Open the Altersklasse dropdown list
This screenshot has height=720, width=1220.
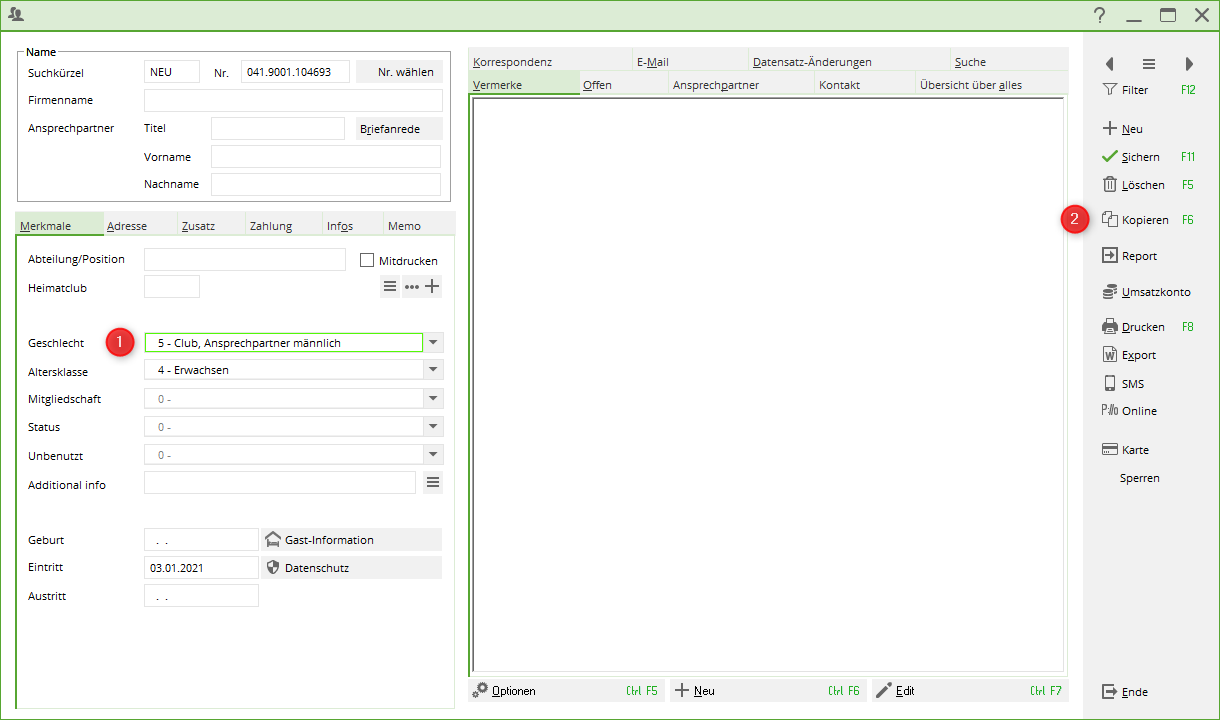pyautogui.click(x=433, y=370)
